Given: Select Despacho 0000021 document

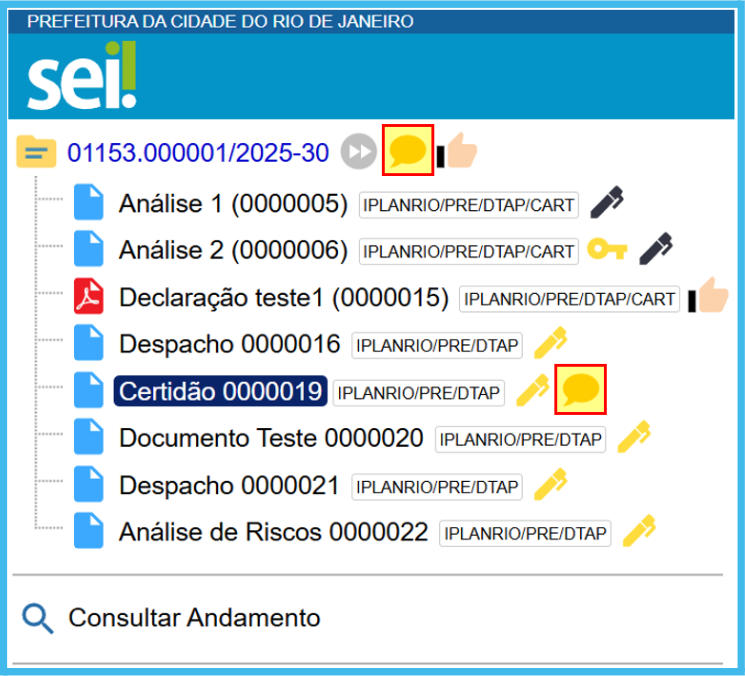Looking at the screenshot, I should point(229,486).
